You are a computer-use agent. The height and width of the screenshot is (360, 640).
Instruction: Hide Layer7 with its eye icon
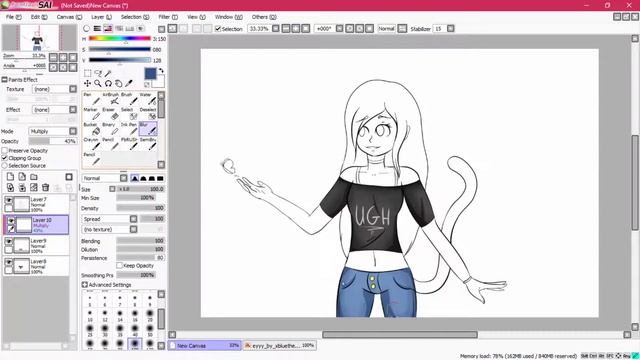click(9, 200)
